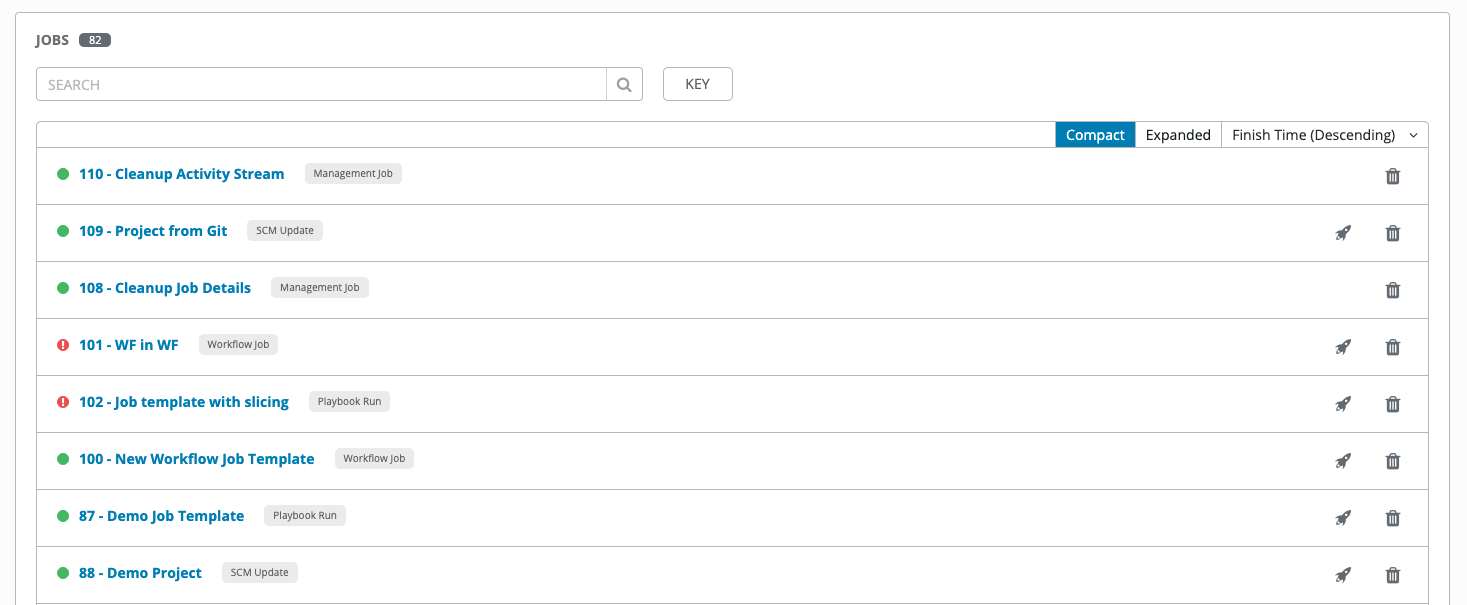Click into the jobs search field

tap(320, 85)
